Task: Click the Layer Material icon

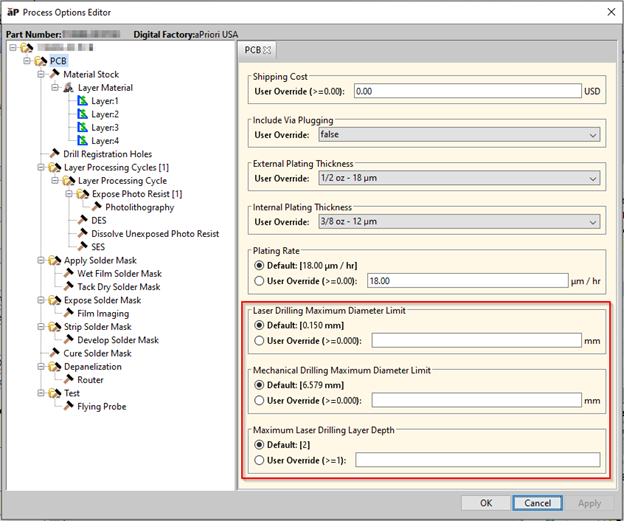Action: [68, 88]
